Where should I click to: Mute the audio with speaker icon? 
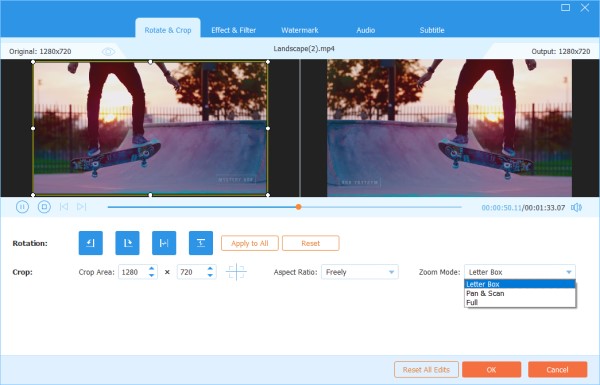point(576,207)
